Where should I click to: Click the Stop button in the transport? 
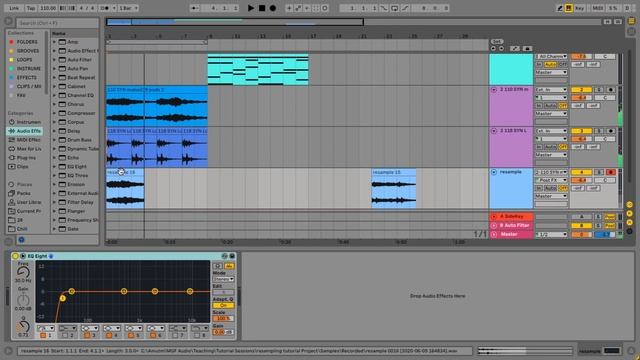click(x=262, y=8)
